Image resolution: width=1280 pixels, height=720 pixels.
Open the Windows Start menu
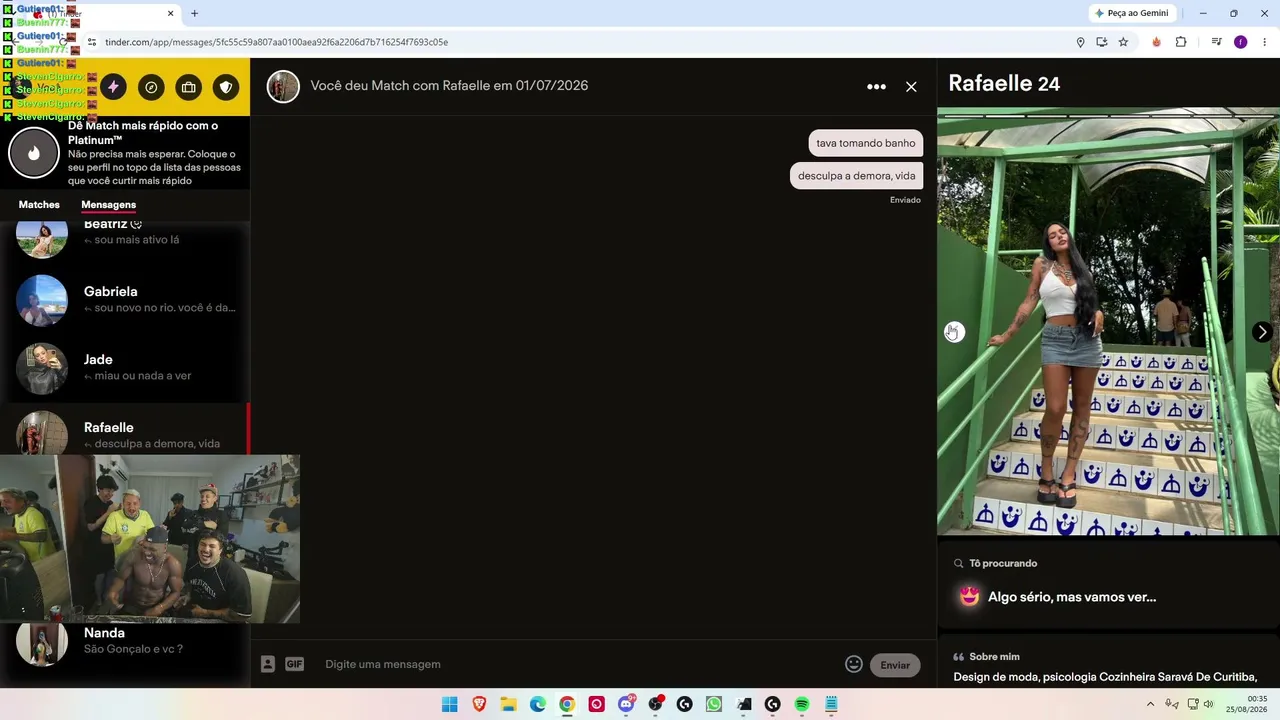click(x=450, y=705)
